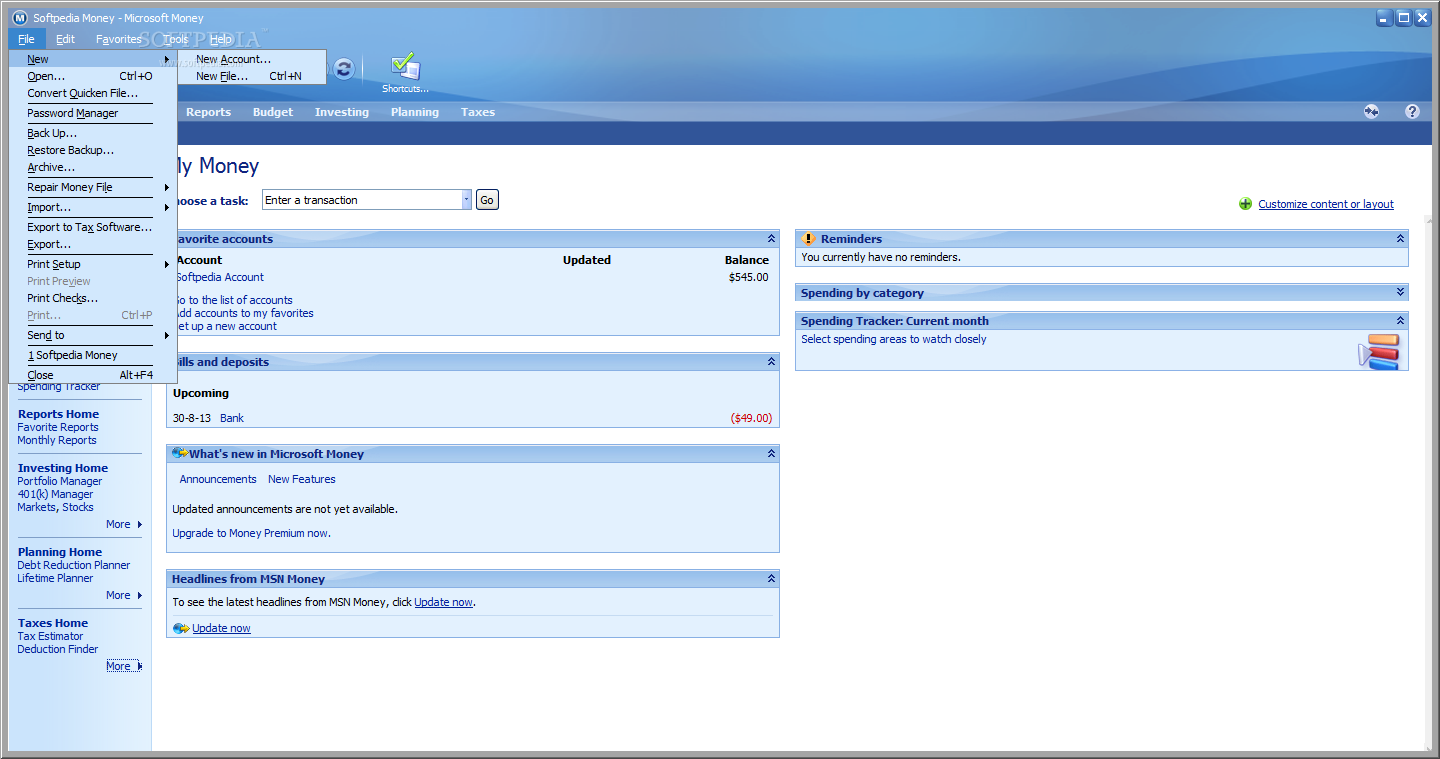1440x759 pixels.
Task: Open the Print Setup submenu
Action: click(92, 264)
